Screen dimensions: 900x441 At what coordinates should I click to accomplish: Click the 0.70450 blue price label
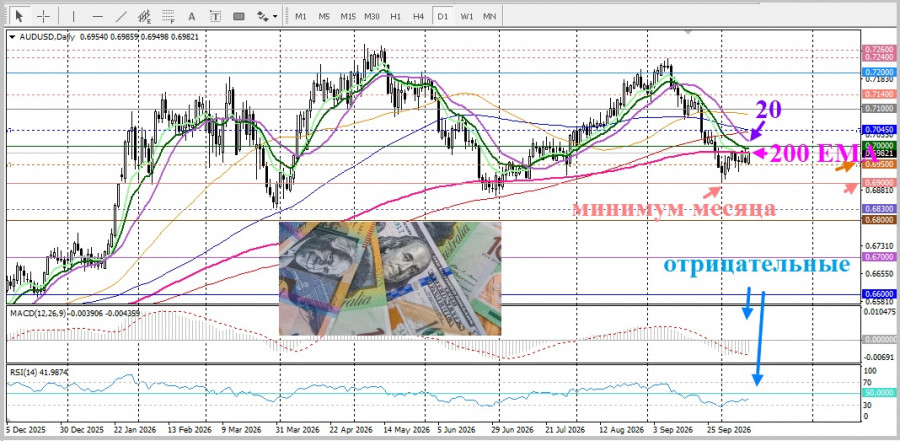tap(878, 130)
